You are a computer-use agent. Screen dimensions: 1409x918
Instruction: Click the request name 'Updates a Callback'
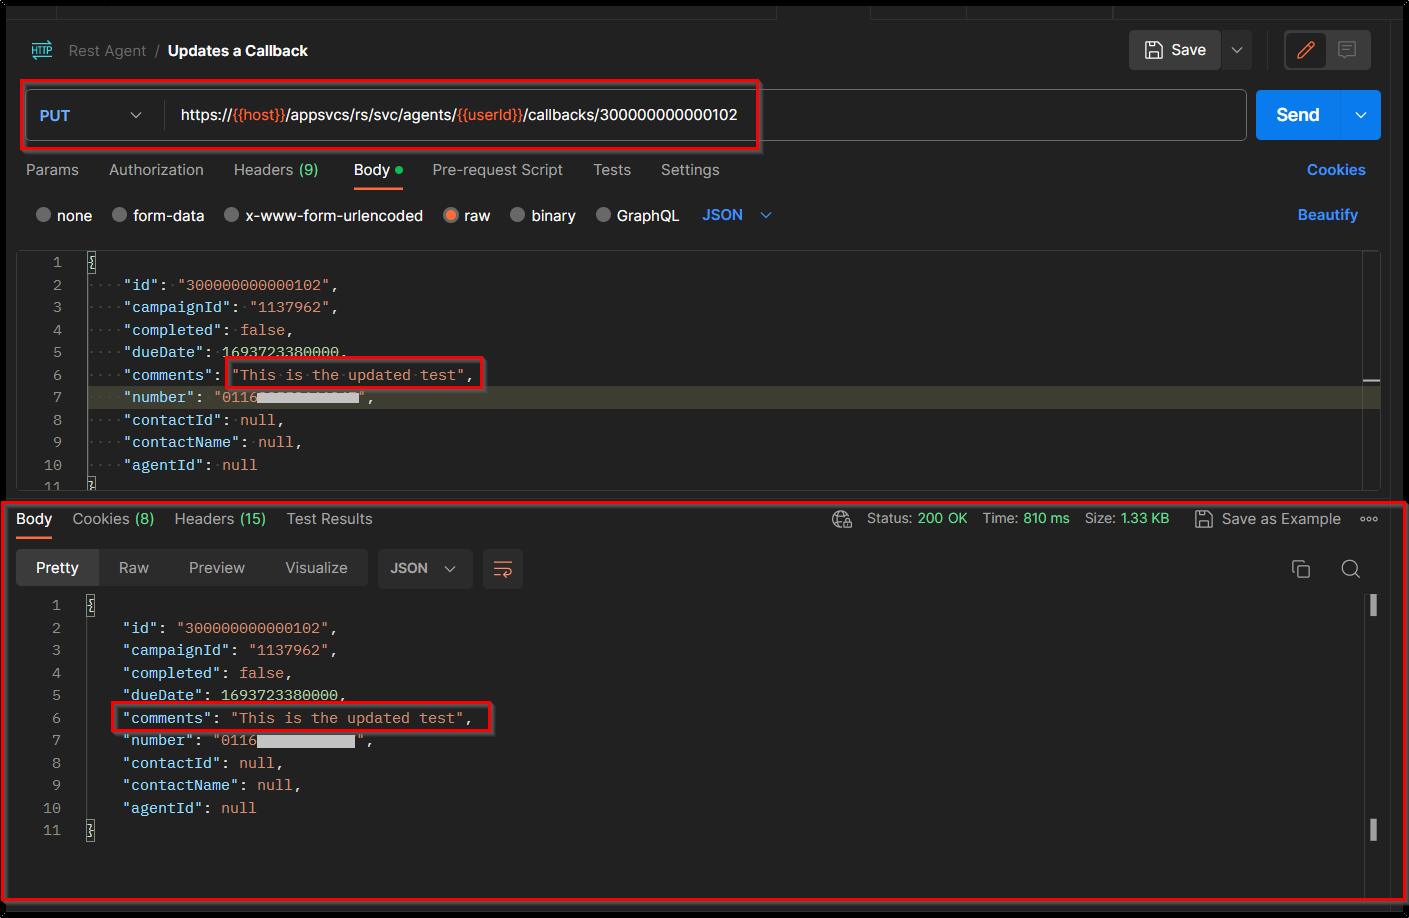tap(238, 51)
